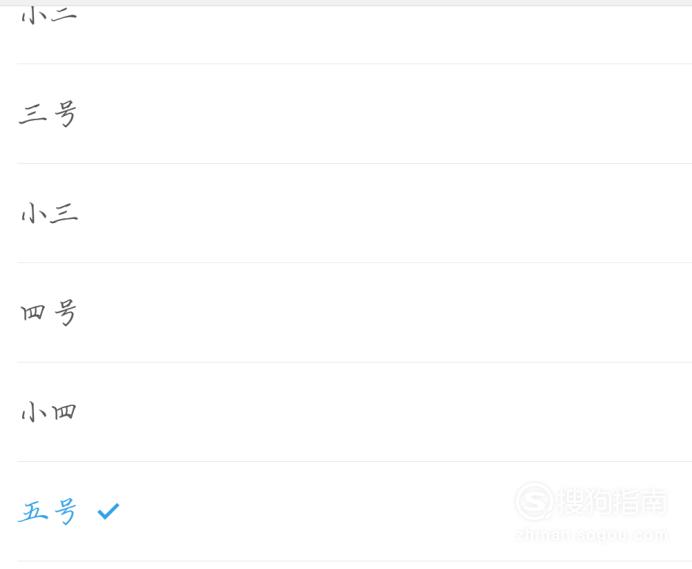This screenshot has height=569, width=692.
Task: Click the 号 character in 四号
Action: click(65, 313)
